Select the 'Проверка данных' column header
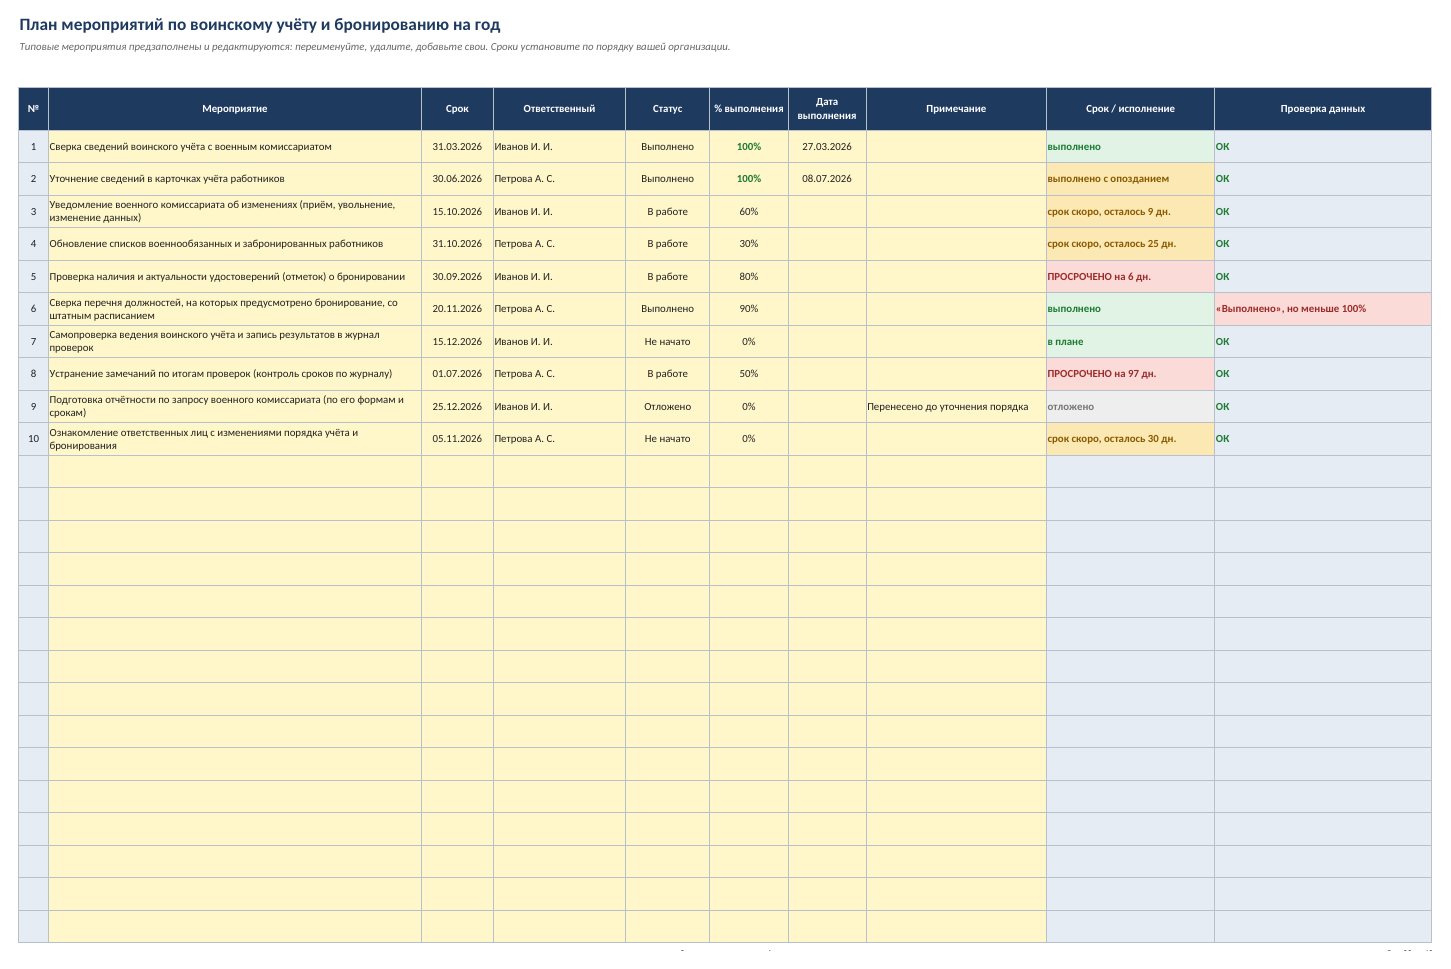1451x969 pixels. (x=1322, y=109)
